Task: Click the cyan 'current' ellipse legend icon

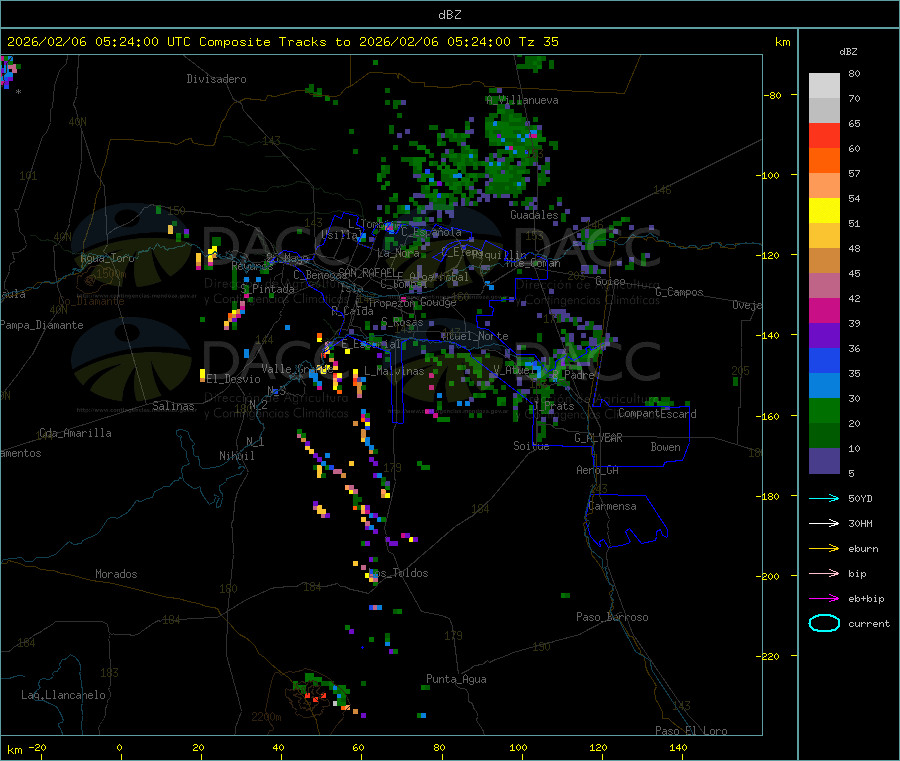Action: (x=824, y=623)
